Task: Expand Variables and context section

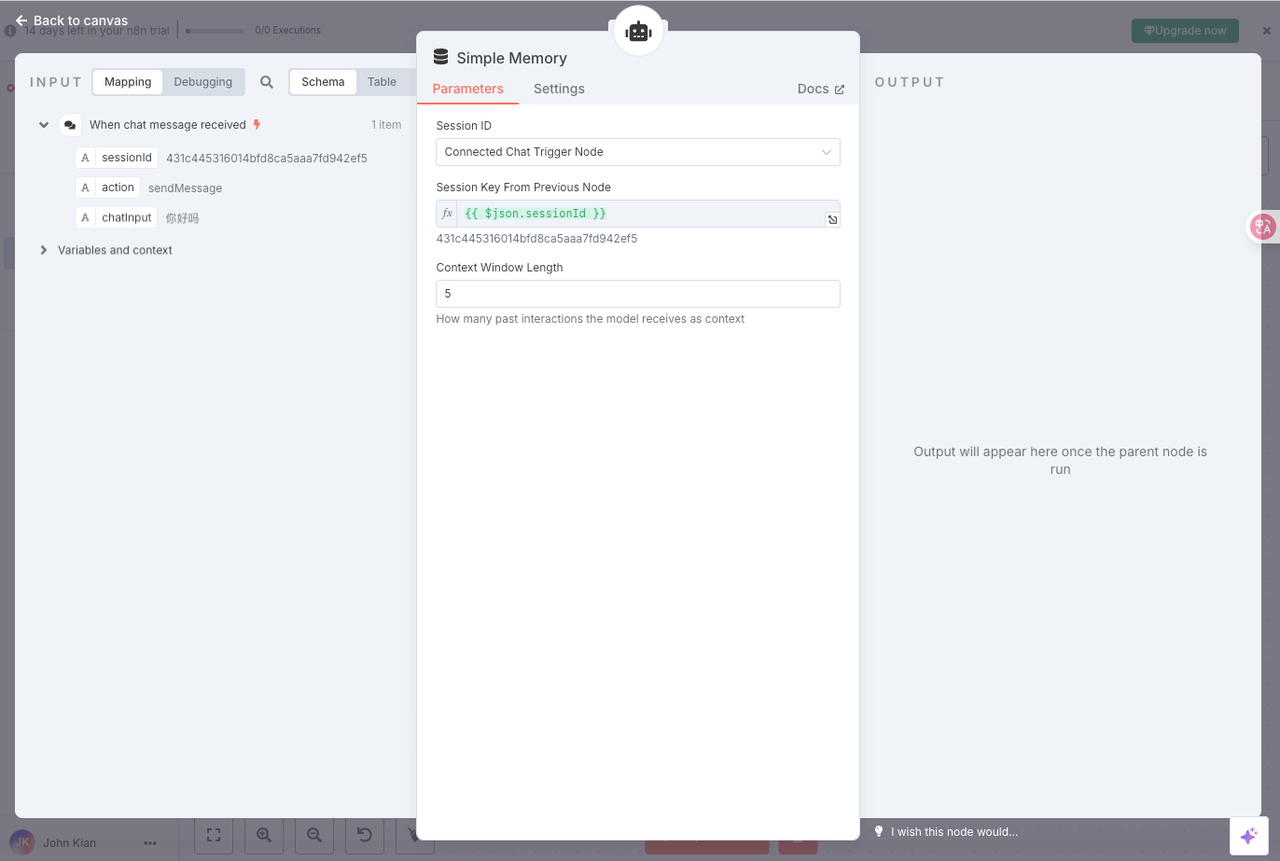Action: [x=44, y=250]
